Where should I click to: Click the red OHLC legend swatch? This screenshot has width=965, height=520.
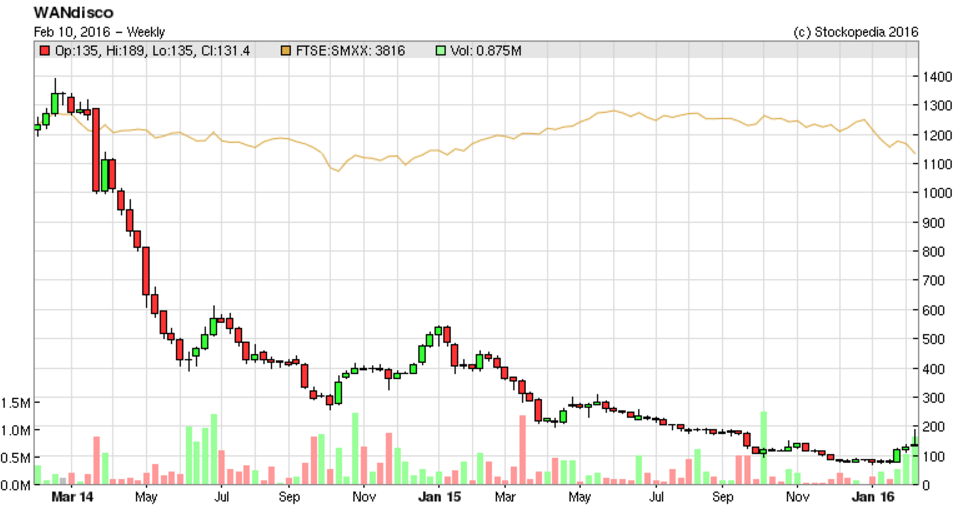point(44,50)
